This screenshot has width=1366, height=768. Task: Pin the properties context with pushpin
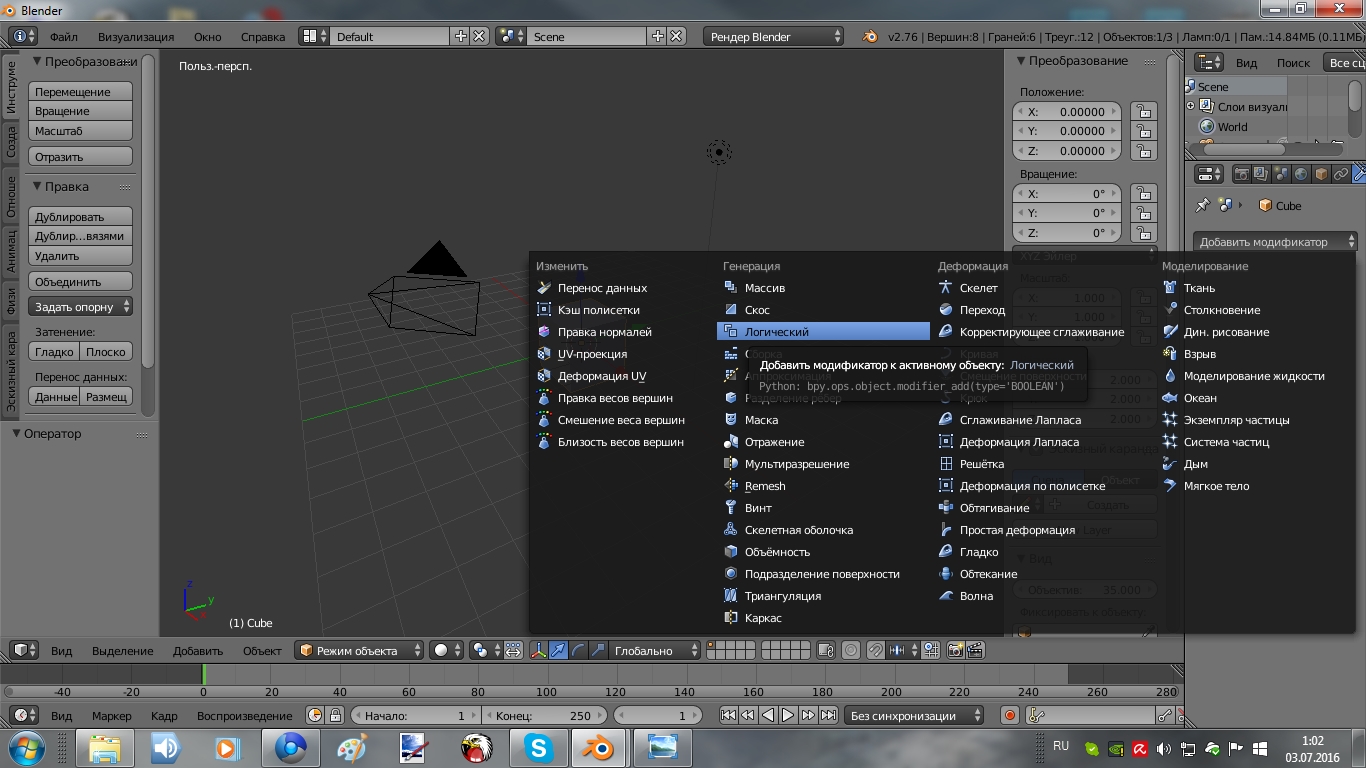[x=1203, y=205]
